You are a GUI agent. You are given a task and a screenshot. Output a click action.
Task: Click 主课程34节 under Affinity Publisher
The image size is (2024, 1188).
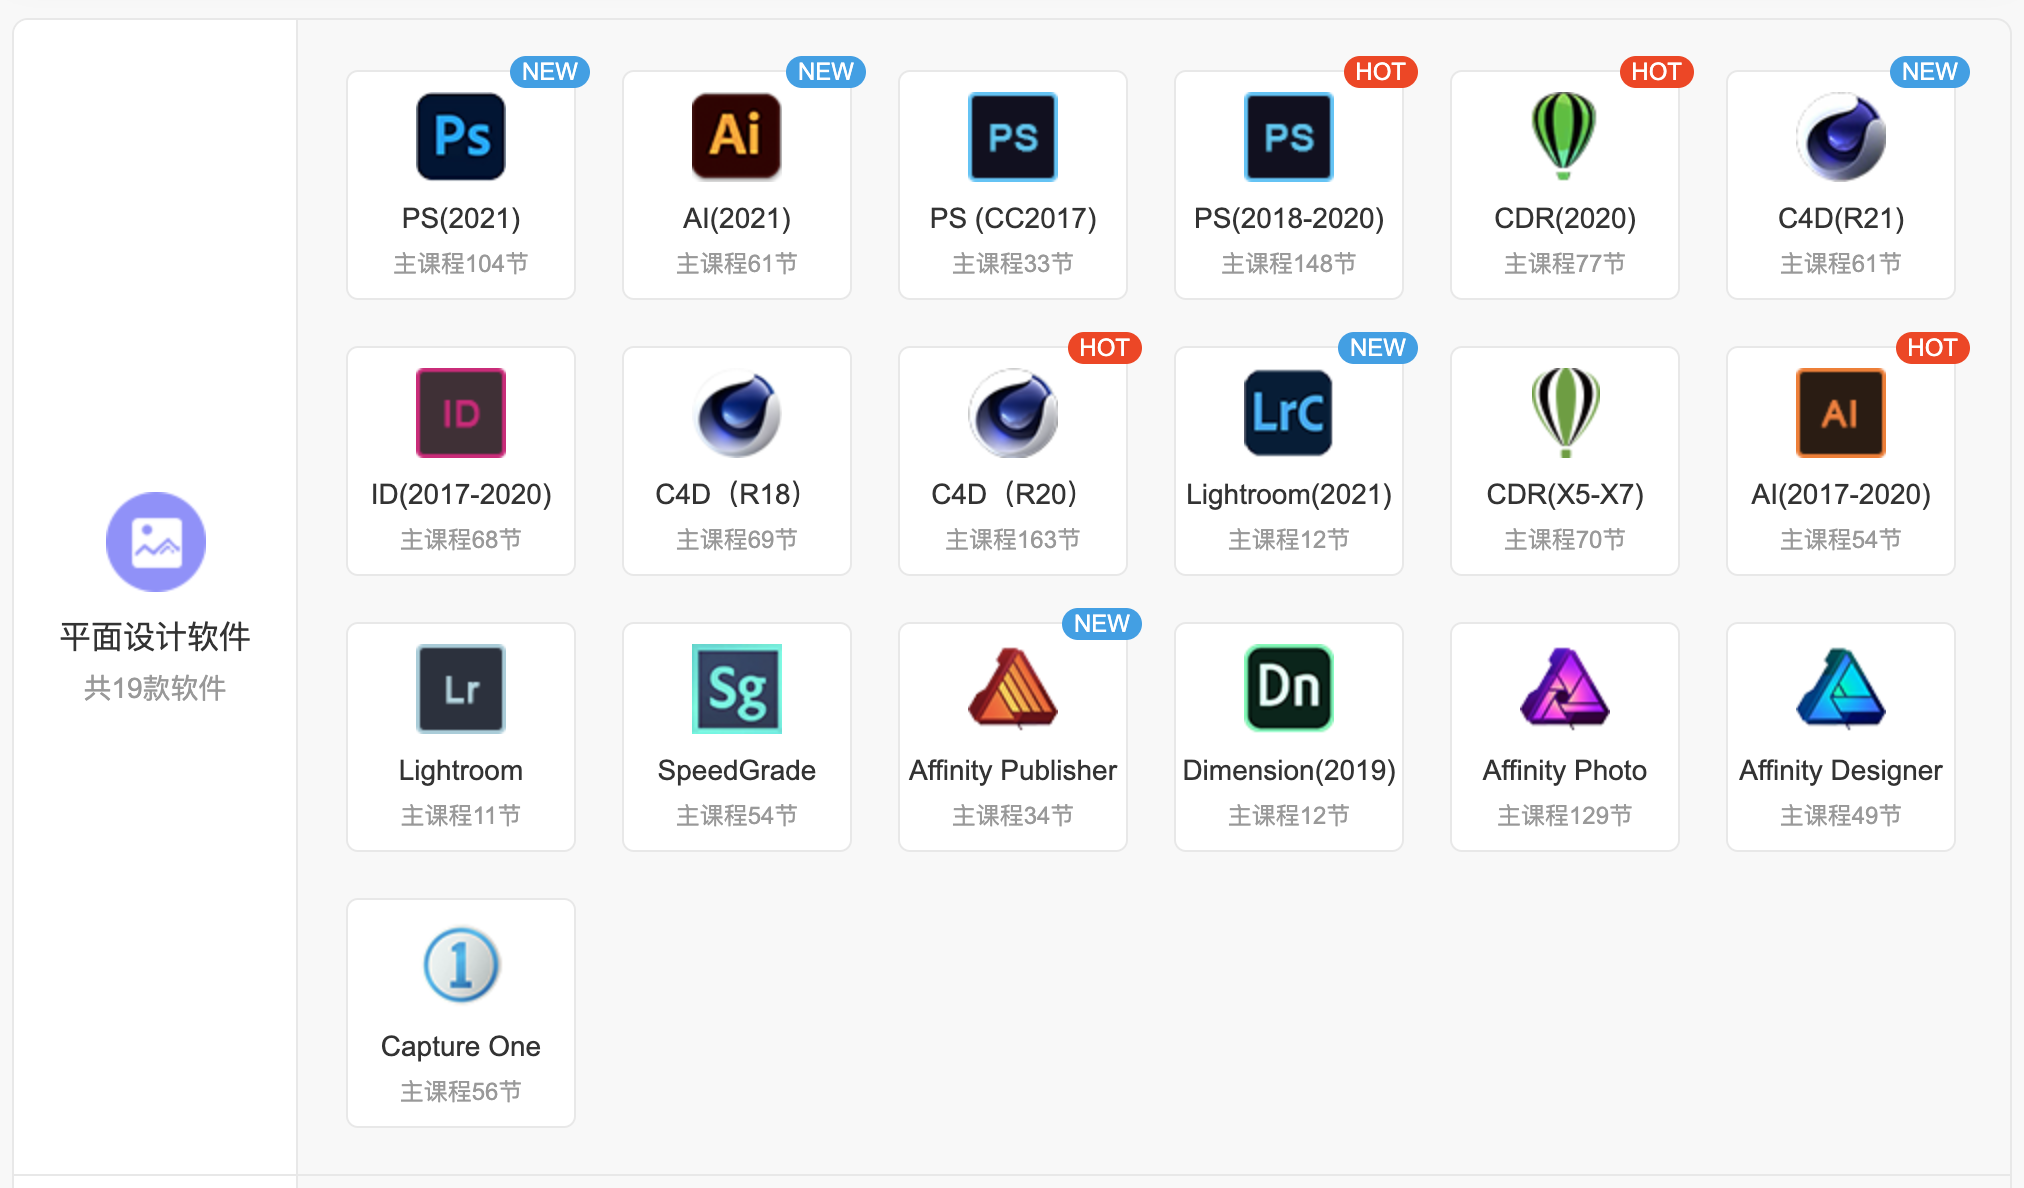click(x=1013, y=816)
